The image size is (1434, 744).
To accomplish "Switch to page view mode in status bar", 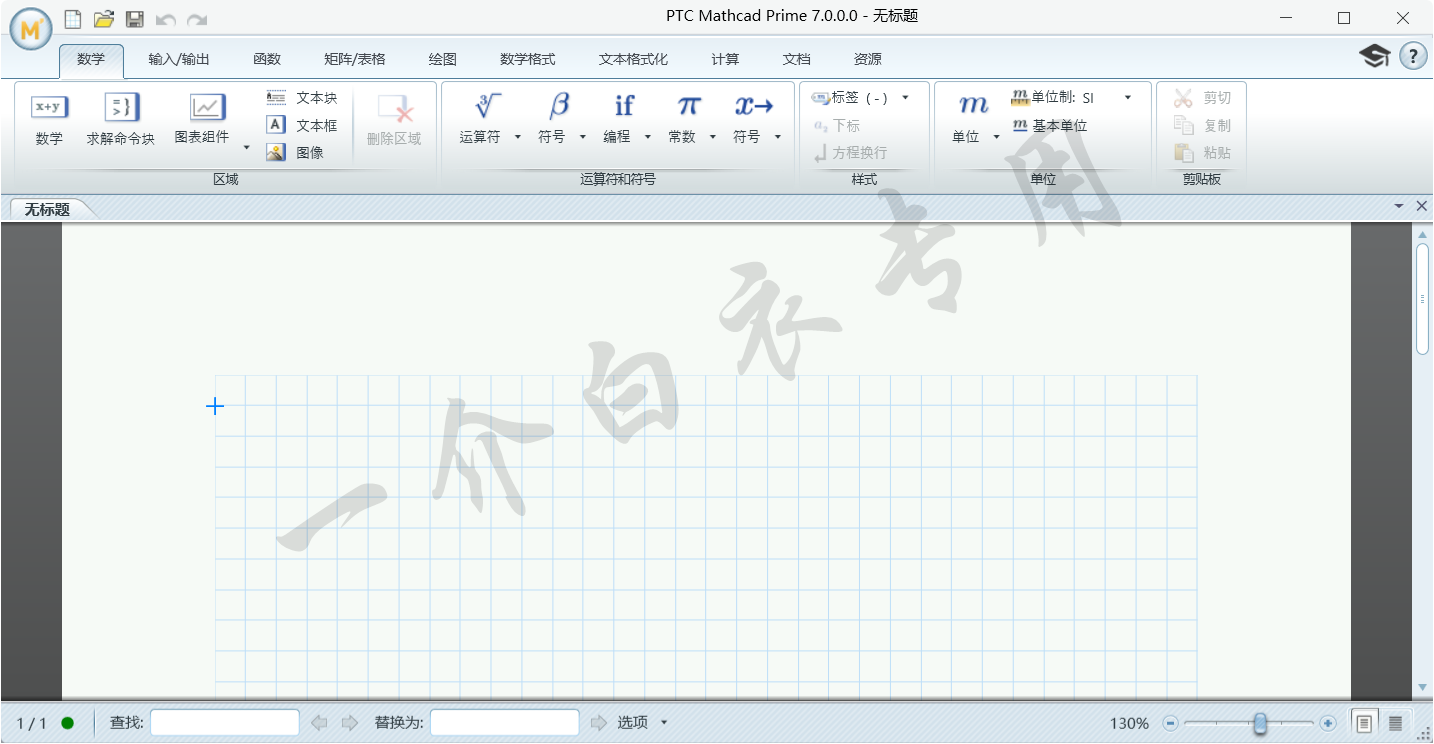I will coord(1364,723).
